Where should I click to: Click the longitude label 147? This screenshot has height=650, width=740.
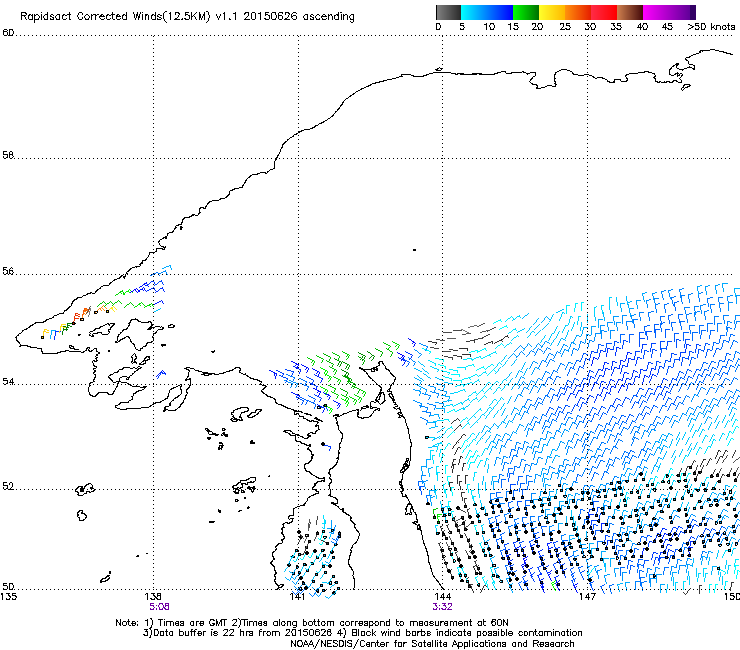pos(588,596)
